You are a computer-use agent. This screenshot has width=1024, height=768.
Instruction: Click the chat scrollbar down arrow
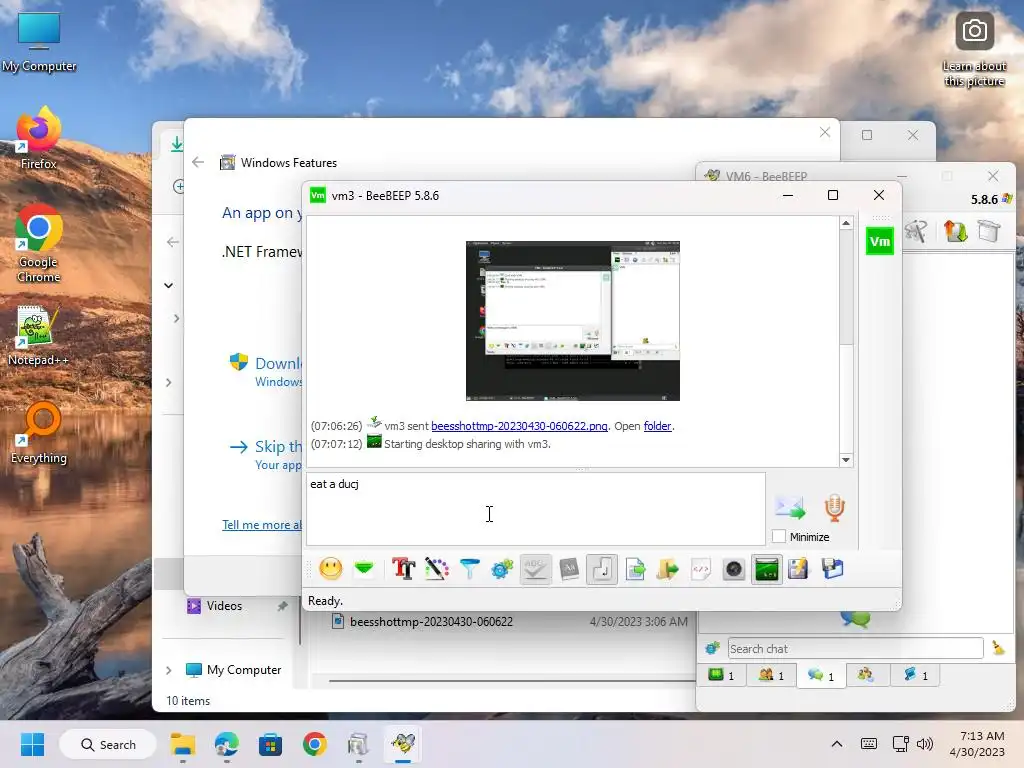(846, 460)
